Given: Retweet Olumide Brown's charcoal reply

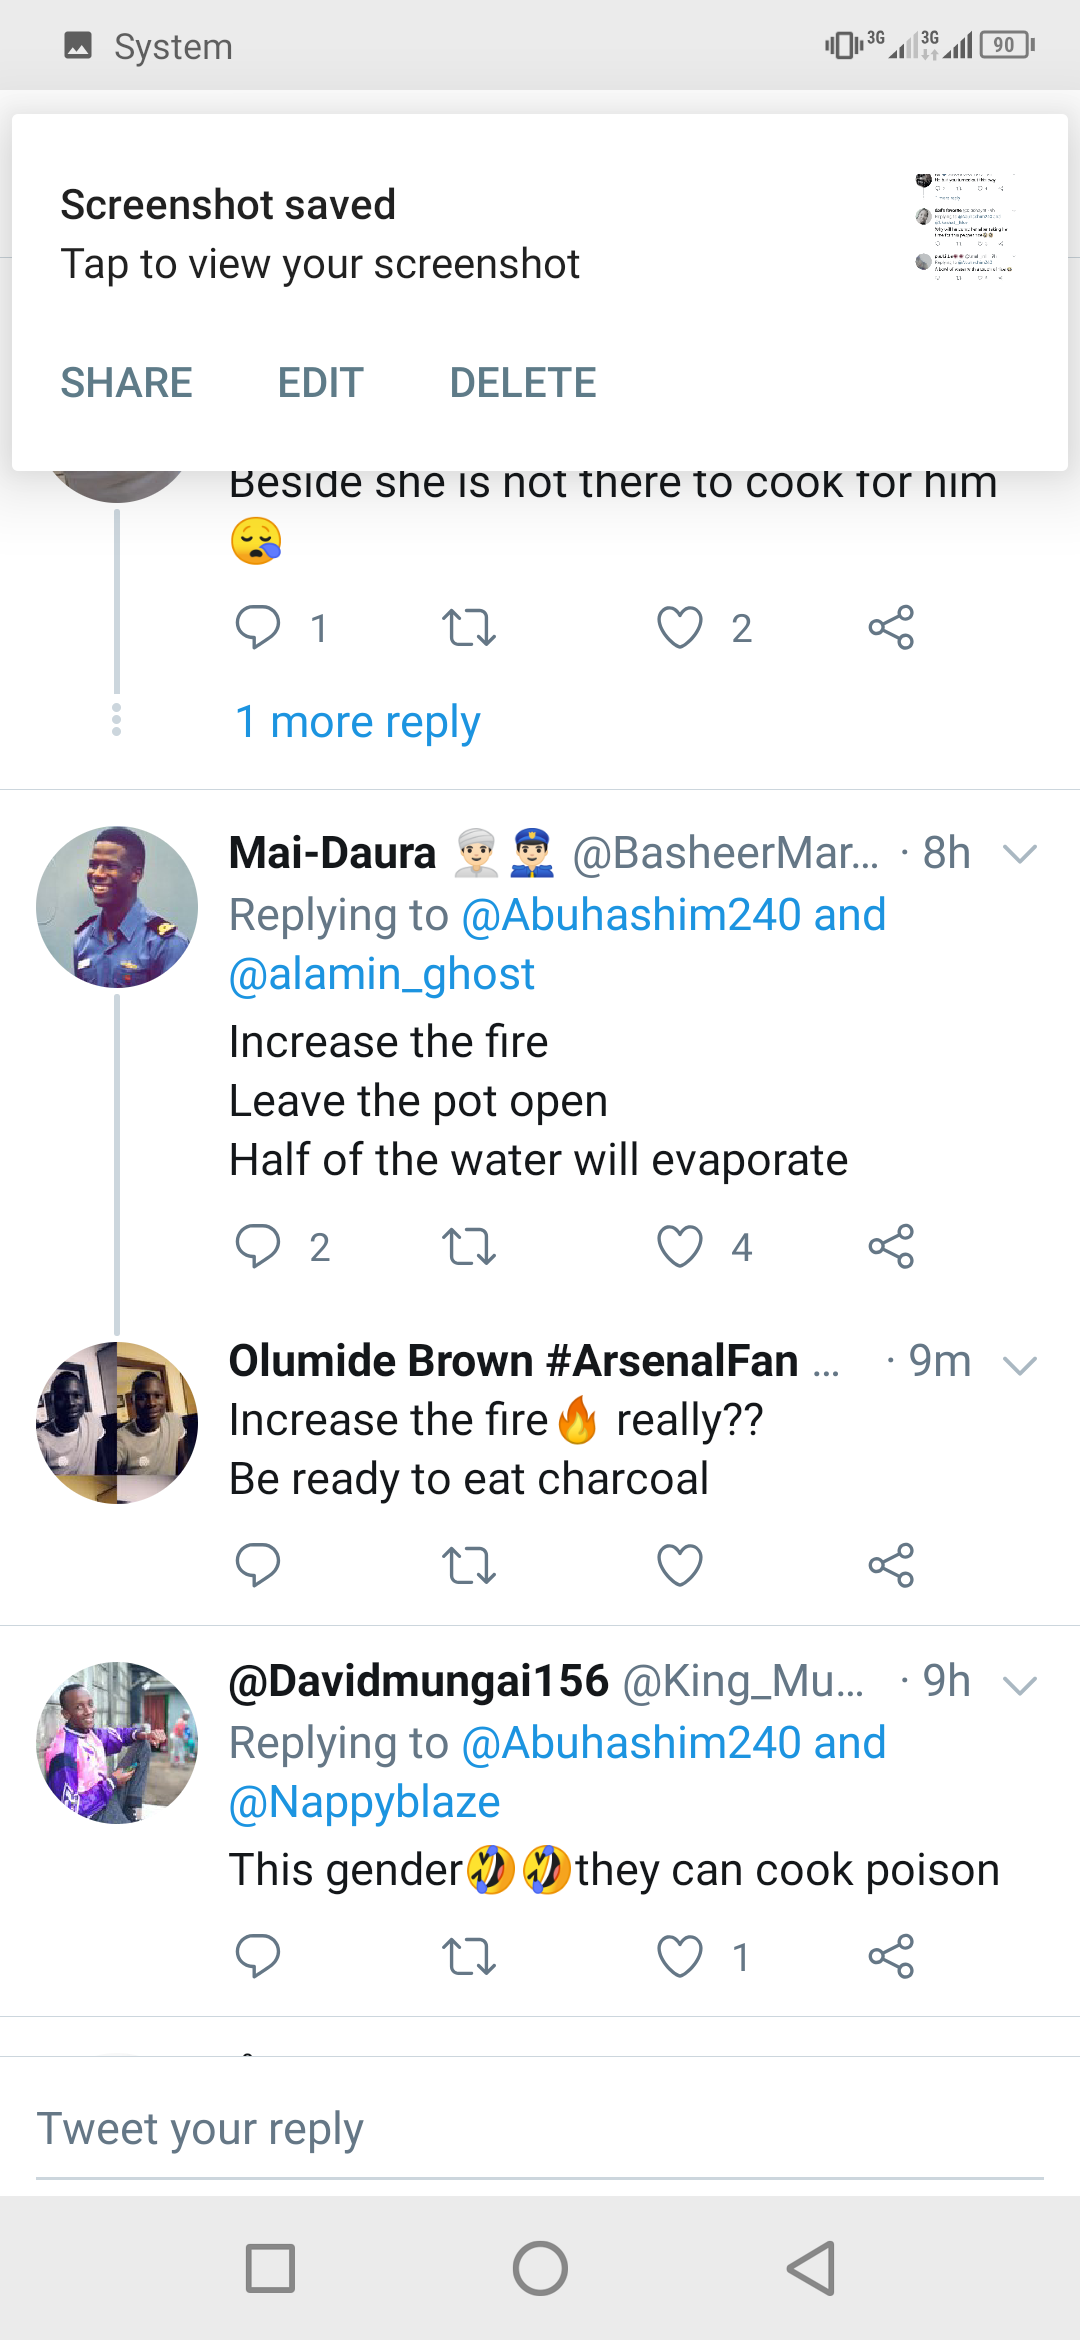Looking at the screenshot, I should (468, 1565).
